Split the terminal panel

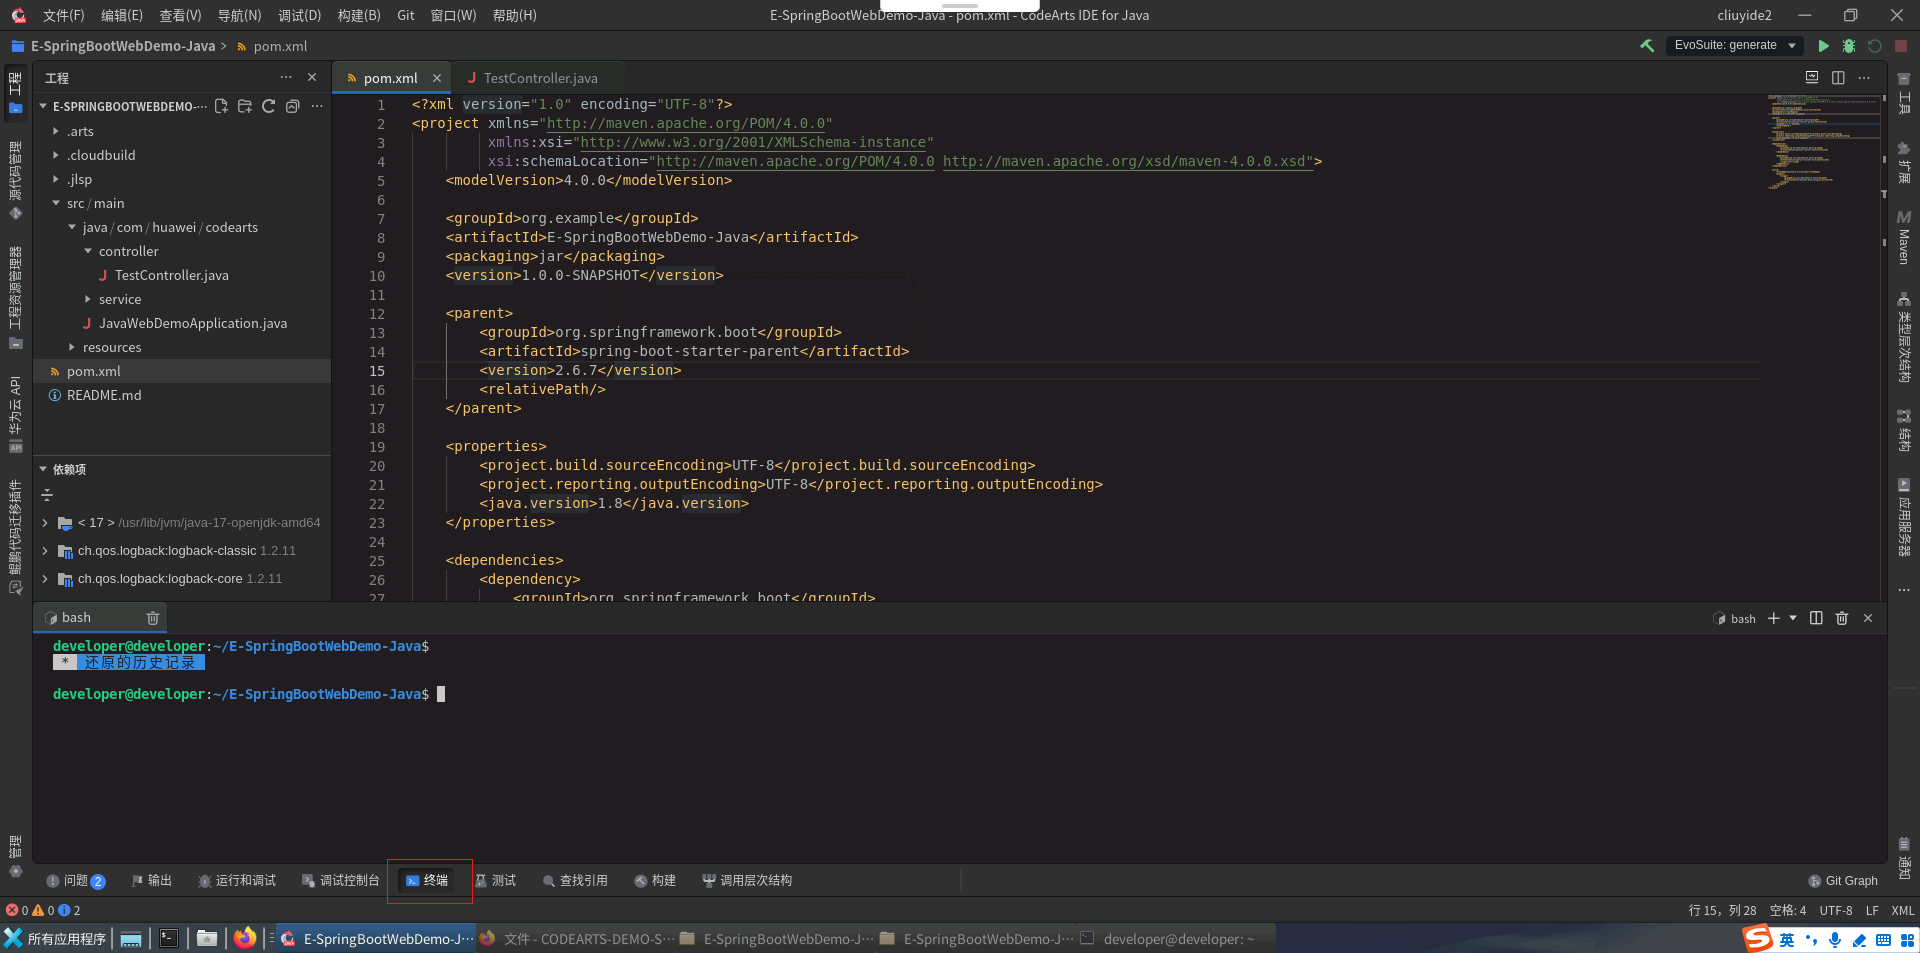click(1816, 618)
